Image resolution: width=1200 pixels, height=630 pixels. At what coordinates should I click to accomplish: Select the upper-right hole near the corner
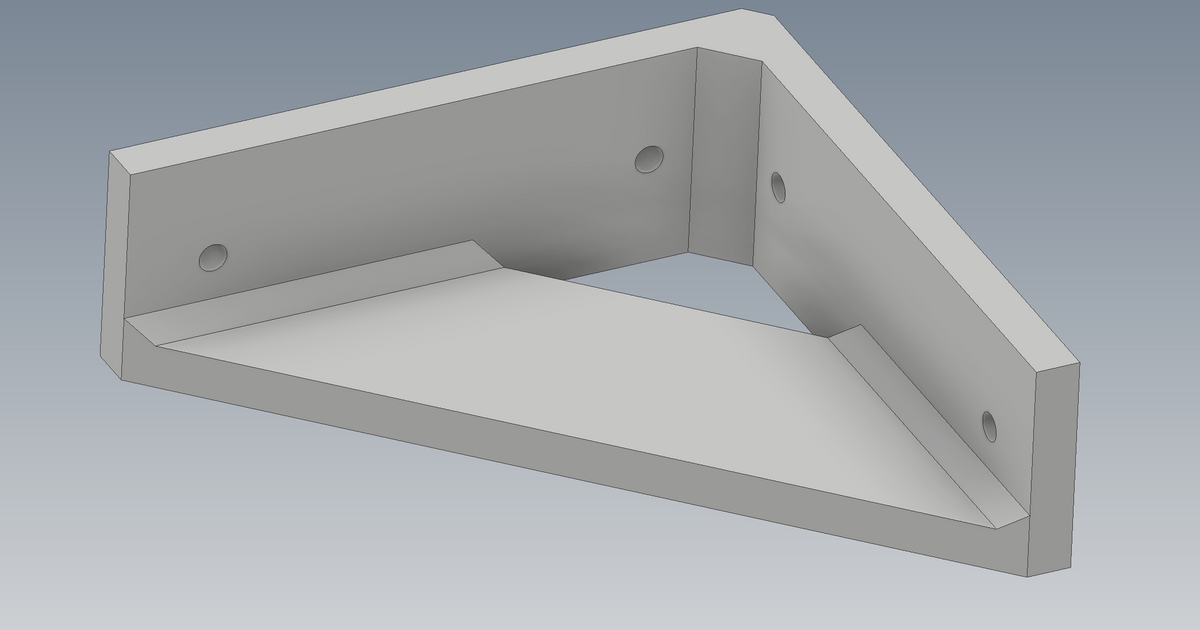[779, 186]
